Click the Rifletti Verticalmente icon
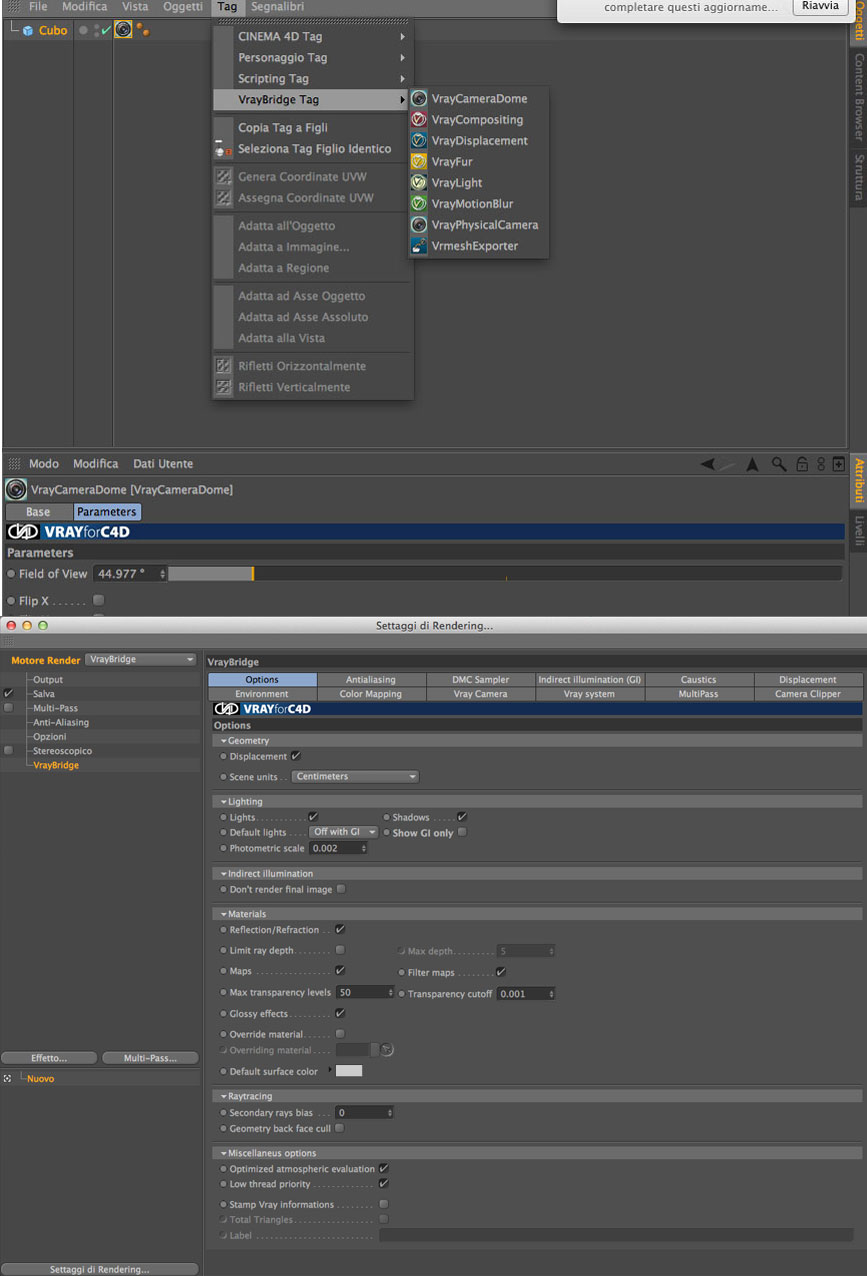 pos(223,387)
